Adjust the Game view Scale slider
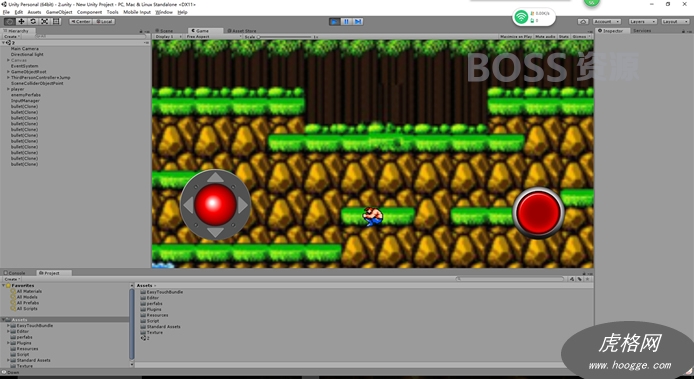Viewport: 694px width, 379px height. [x=285, y=36]
